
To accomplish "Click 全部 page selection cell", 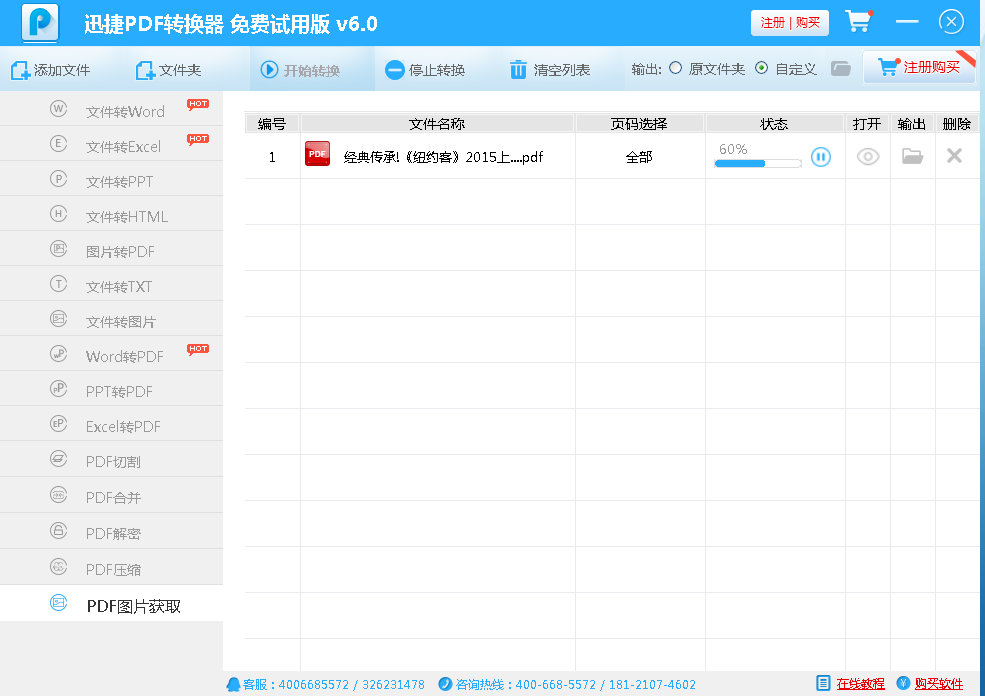I will point(639,157).
